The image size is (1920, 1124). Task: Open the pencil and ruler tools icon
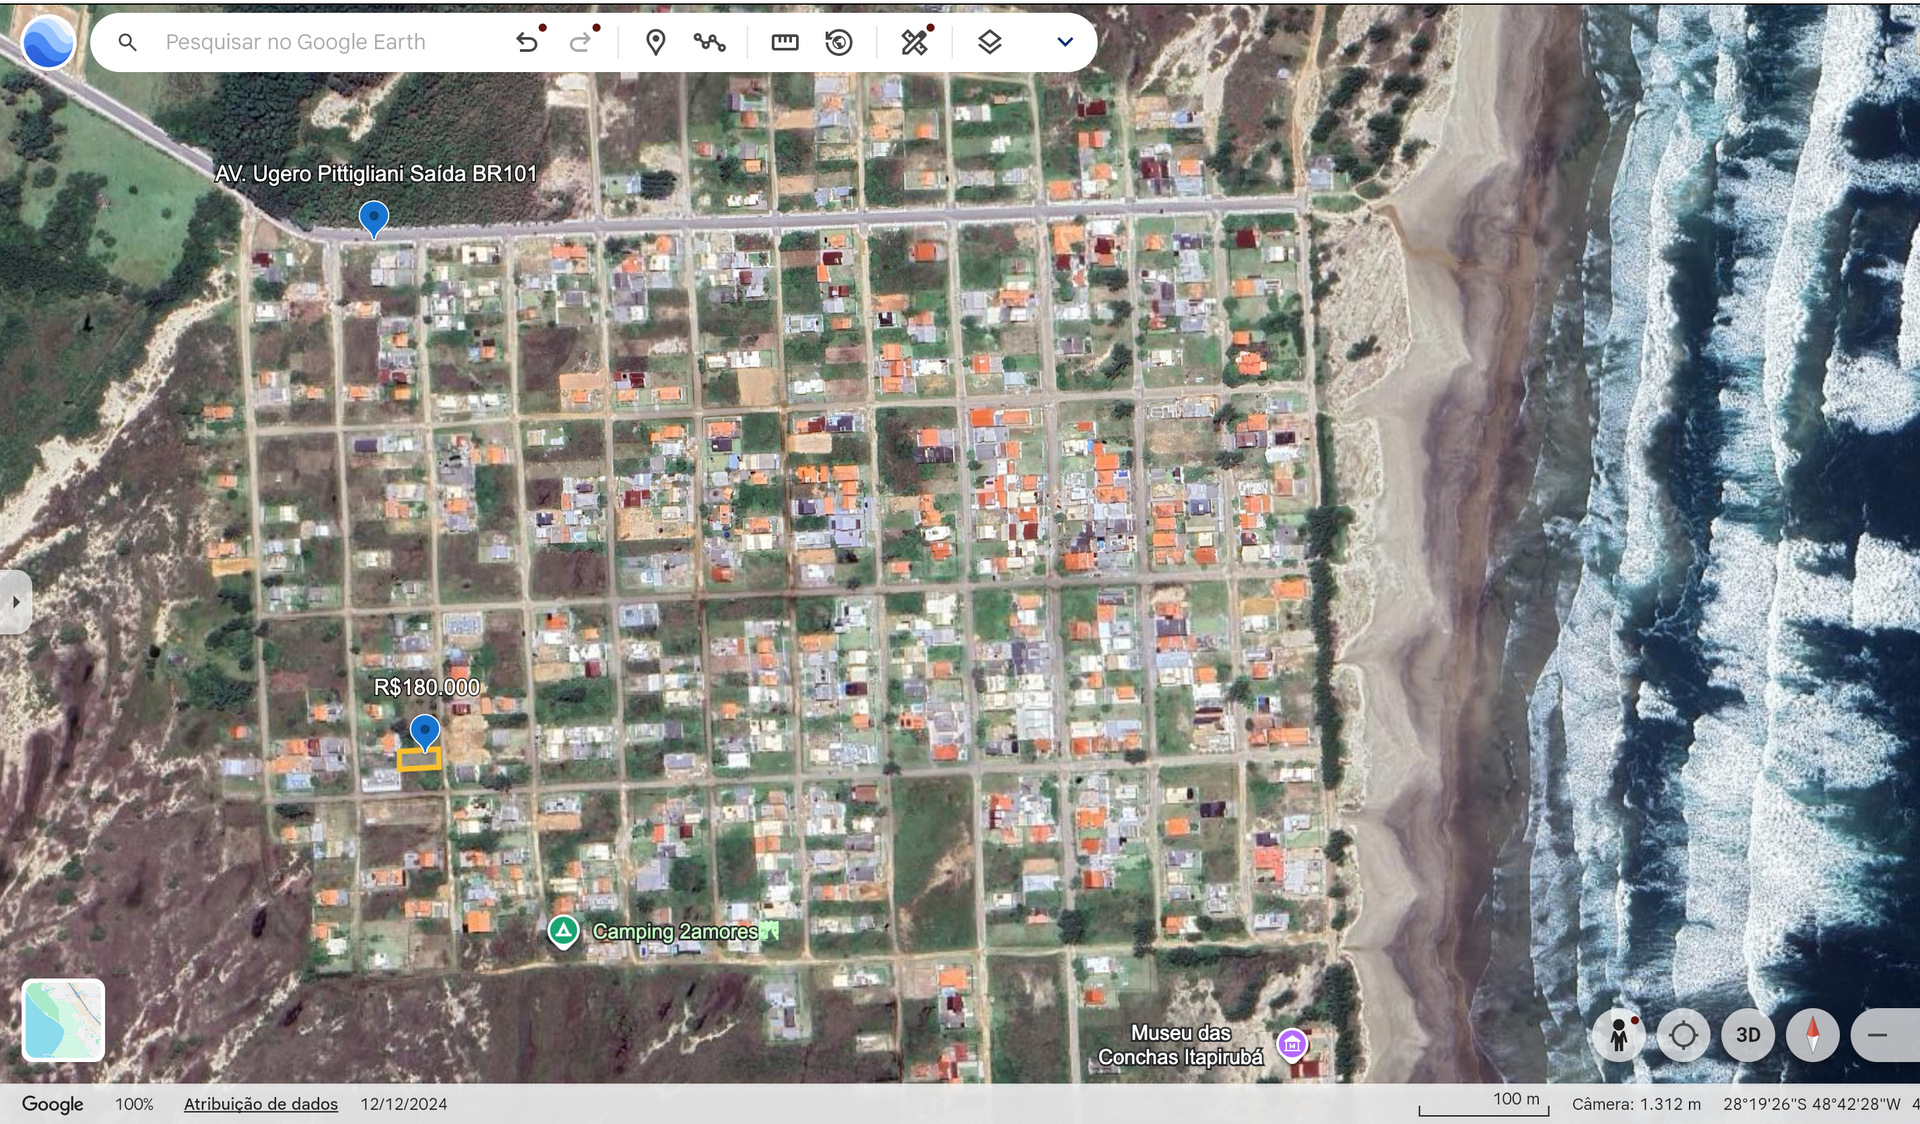click(x=914, y=42)
